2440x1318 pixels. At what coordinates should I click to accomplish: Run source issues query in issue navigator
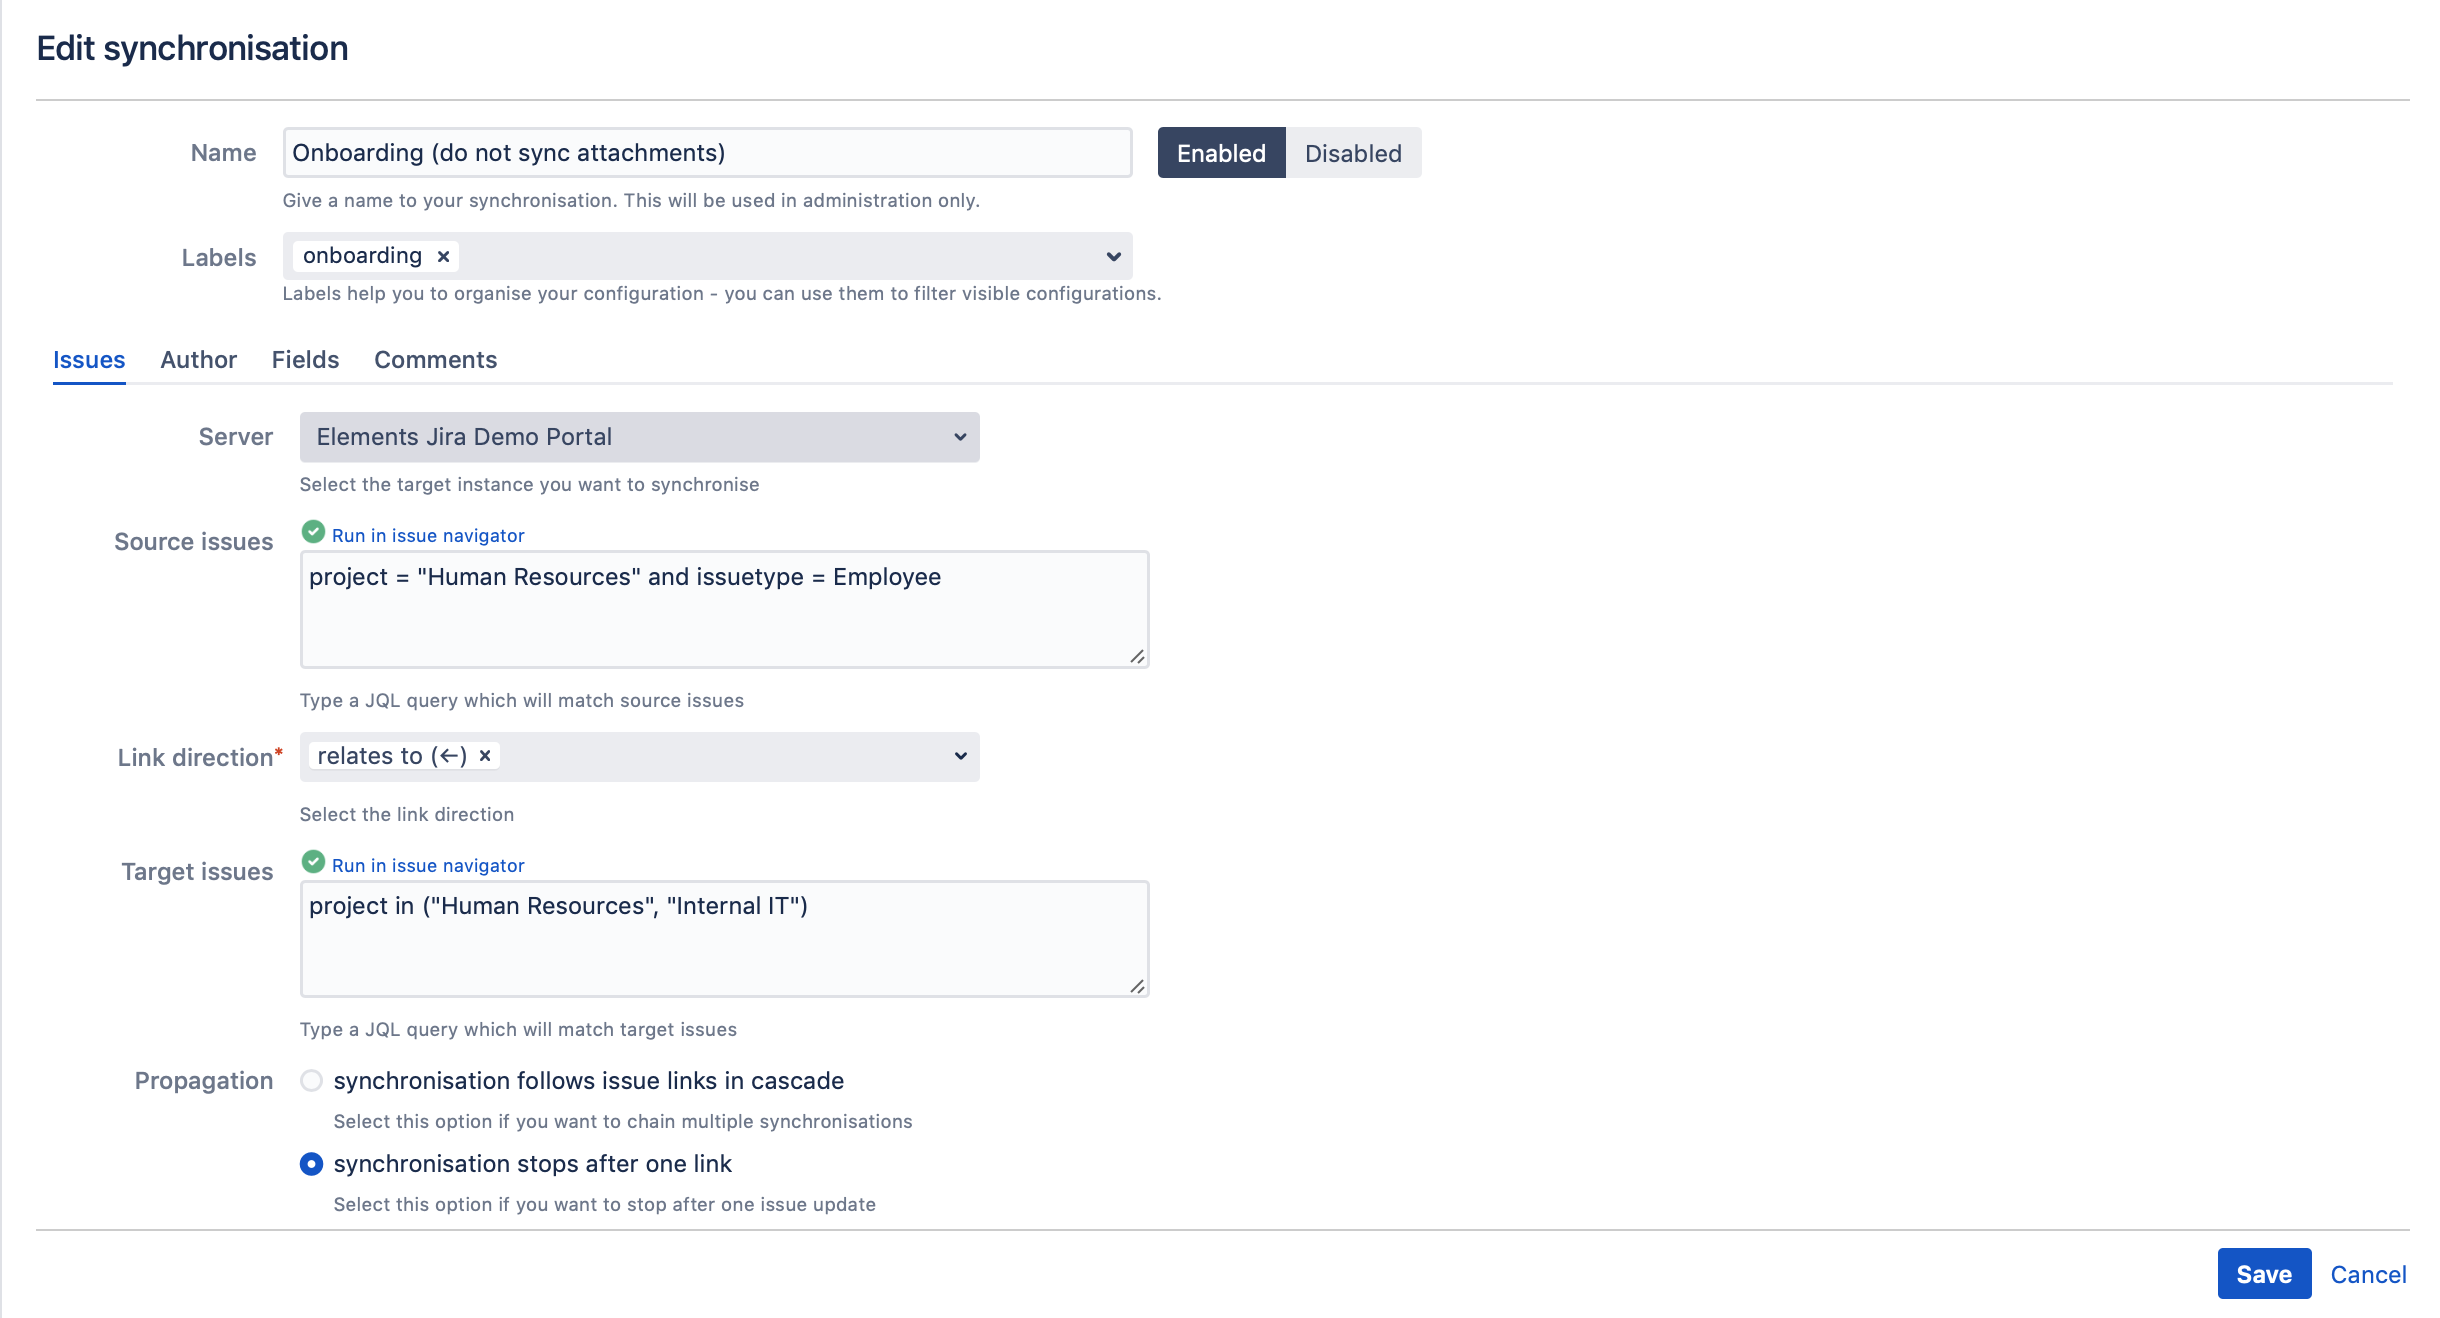coord(428,536)
